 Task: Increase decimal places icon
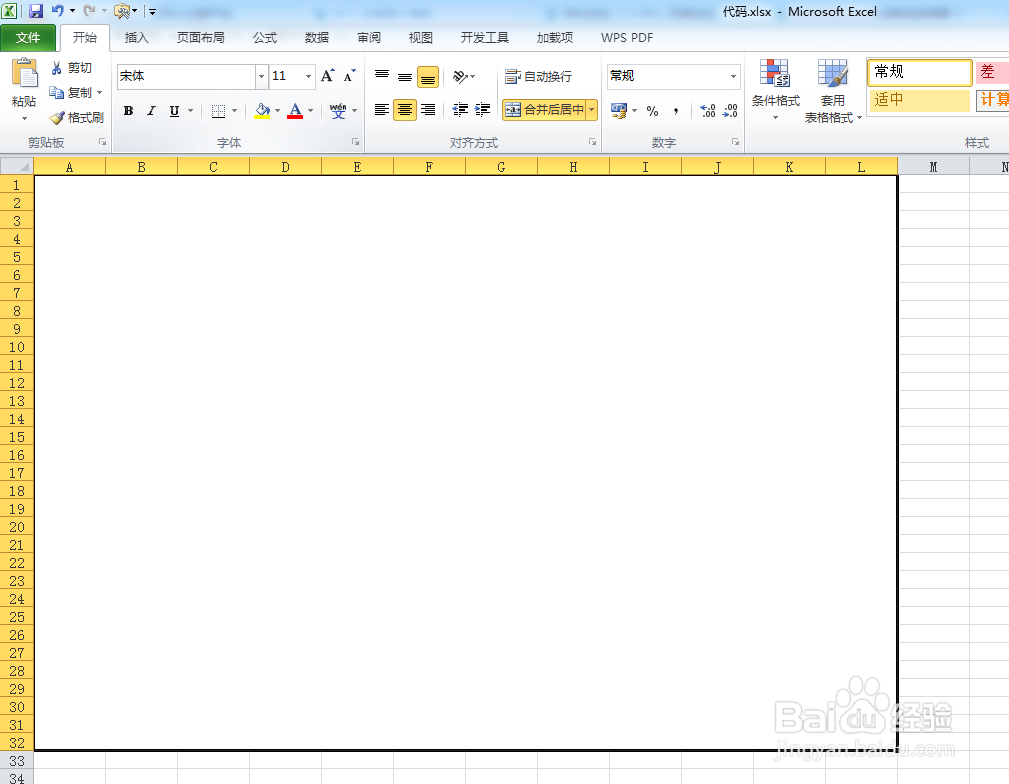click(x=708, y=111)
